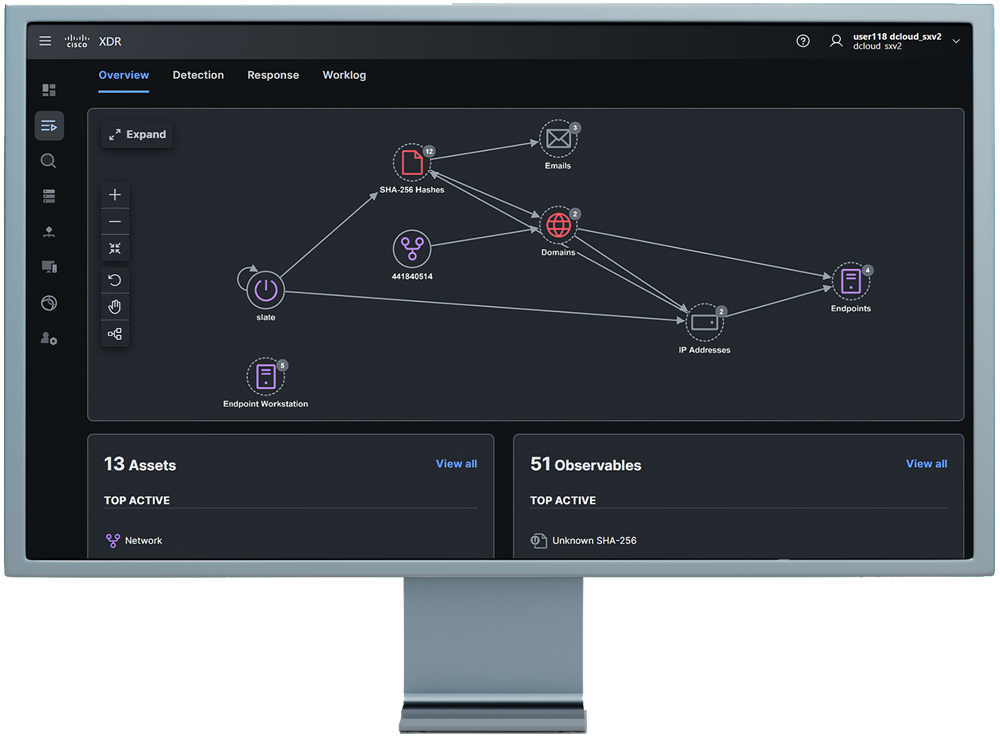The image size is (1000, 736).
Task: Switch to the Detection tab
Action: 198,75
